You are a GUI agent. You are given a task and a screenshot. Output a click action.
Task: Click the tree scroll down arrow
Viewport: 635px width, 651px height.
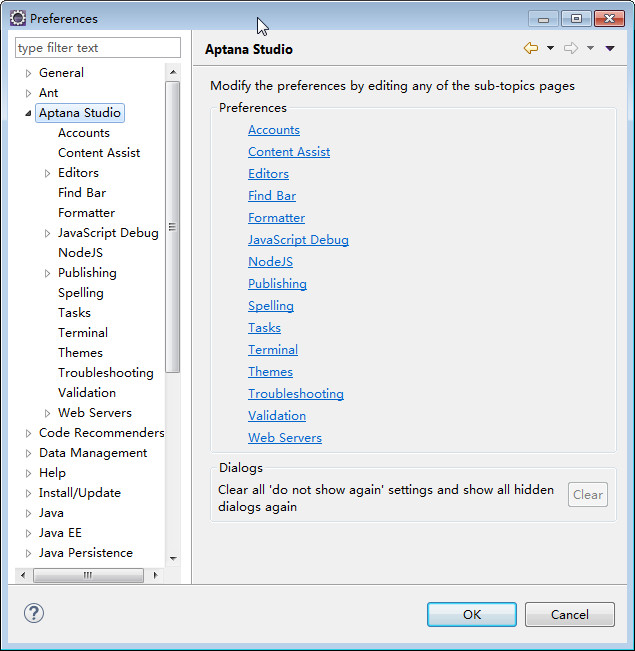173,558
